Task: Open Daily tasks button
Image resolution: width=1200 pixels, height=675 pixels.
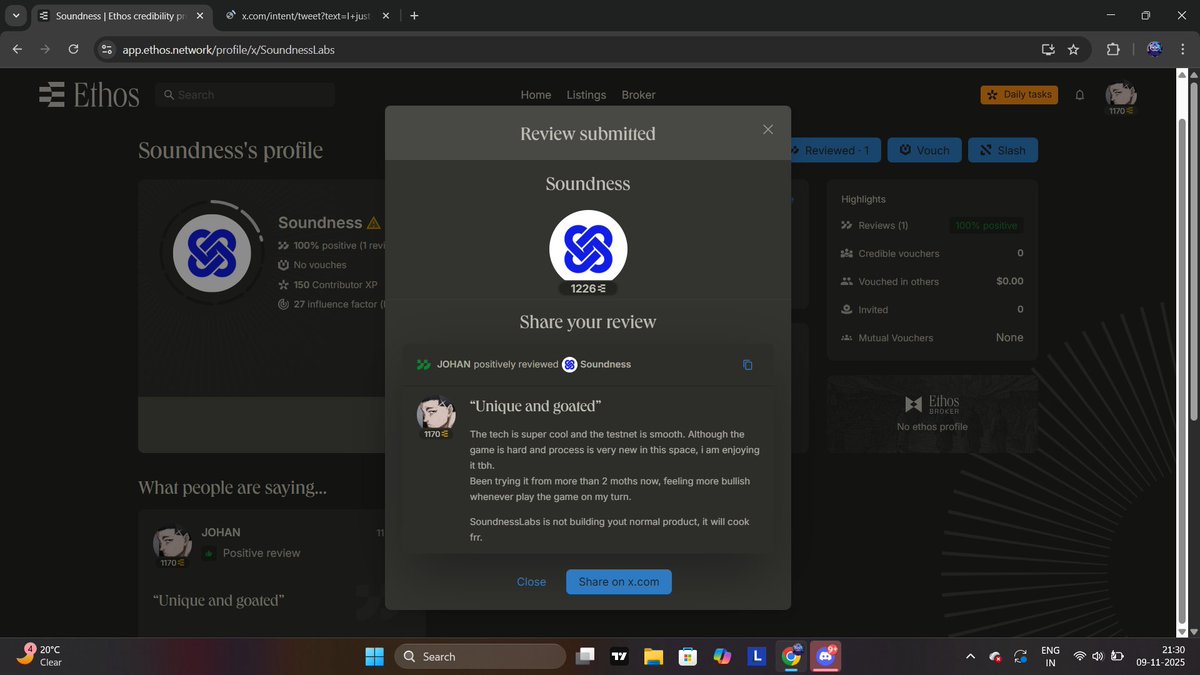Action: 1019,94
